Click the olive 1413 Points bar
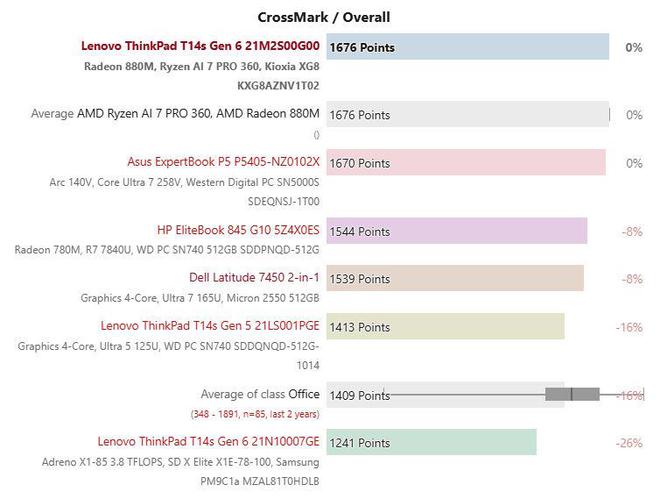Image resolution: width=660 pixels, height=499 pixels. [445, 326]
